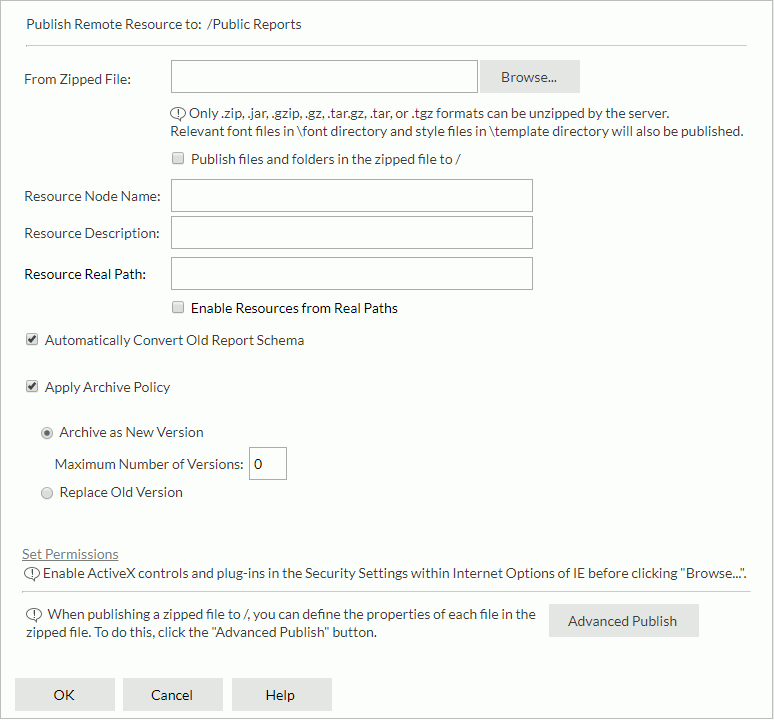Confirm with the OK button
774x720 pixels.
pos(64,695)
